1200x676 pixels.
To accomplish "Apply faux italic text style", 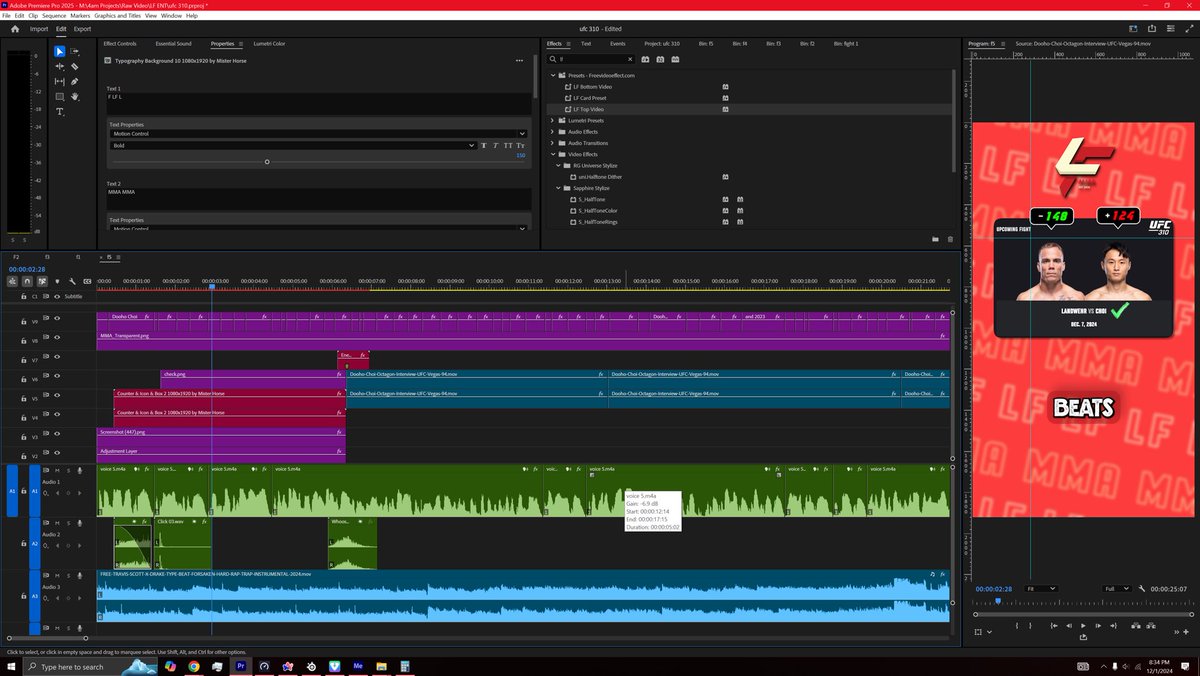I will 496,145.
